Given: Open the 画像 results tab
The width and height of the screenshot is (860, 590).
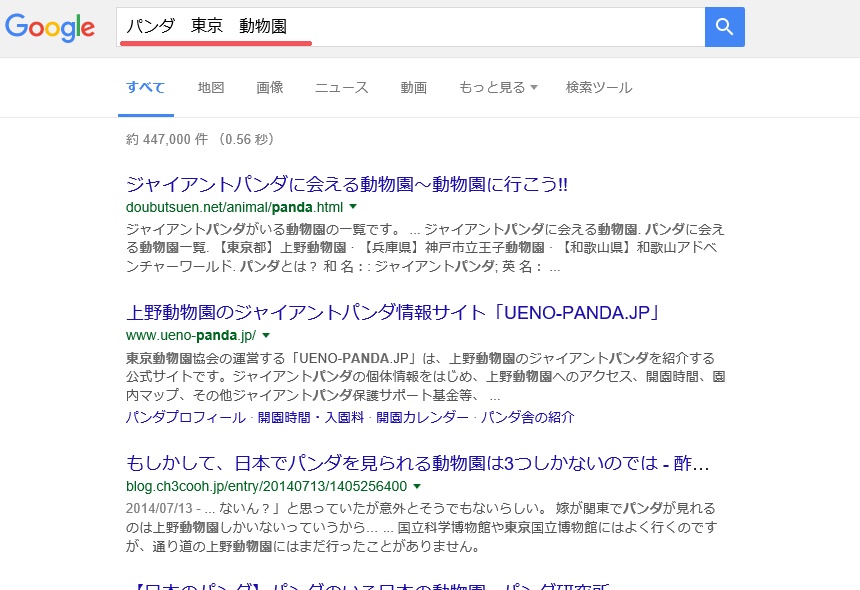Looking at the screenshot, I should (270, 88).
